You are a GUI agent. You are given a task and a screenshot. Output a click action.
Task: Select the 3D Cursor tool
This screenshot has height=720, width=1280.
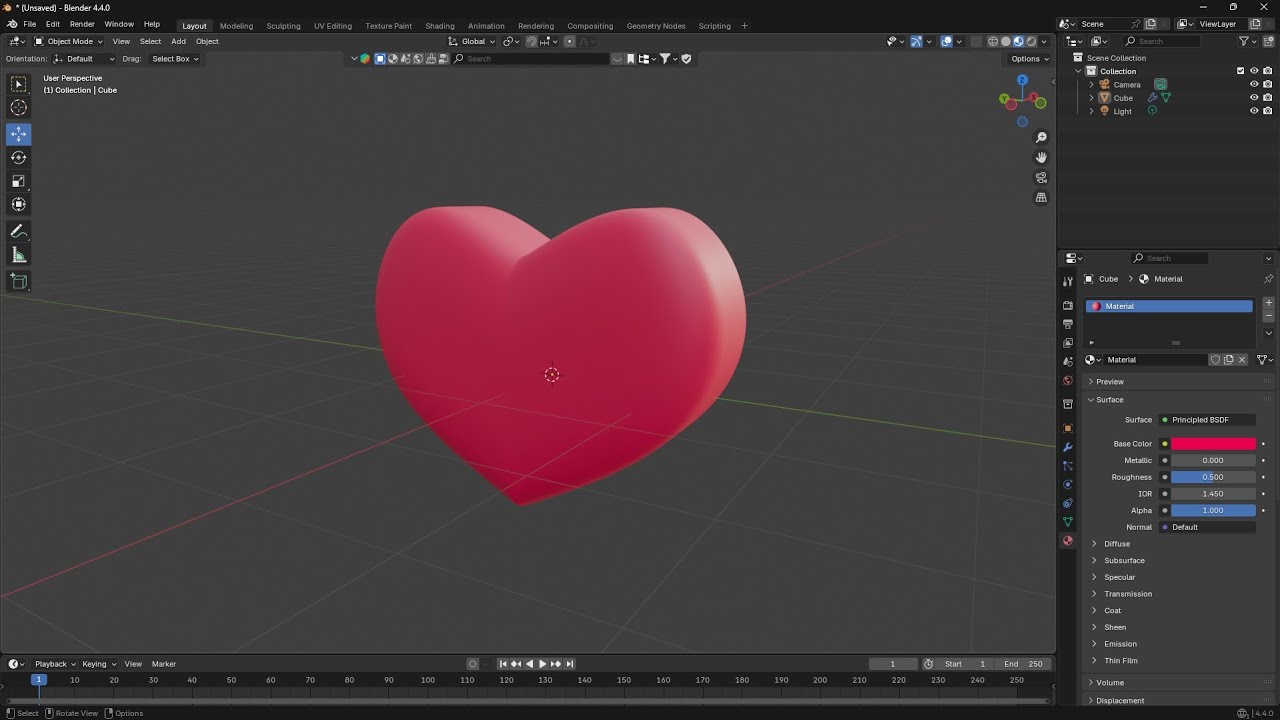point(19,108)
